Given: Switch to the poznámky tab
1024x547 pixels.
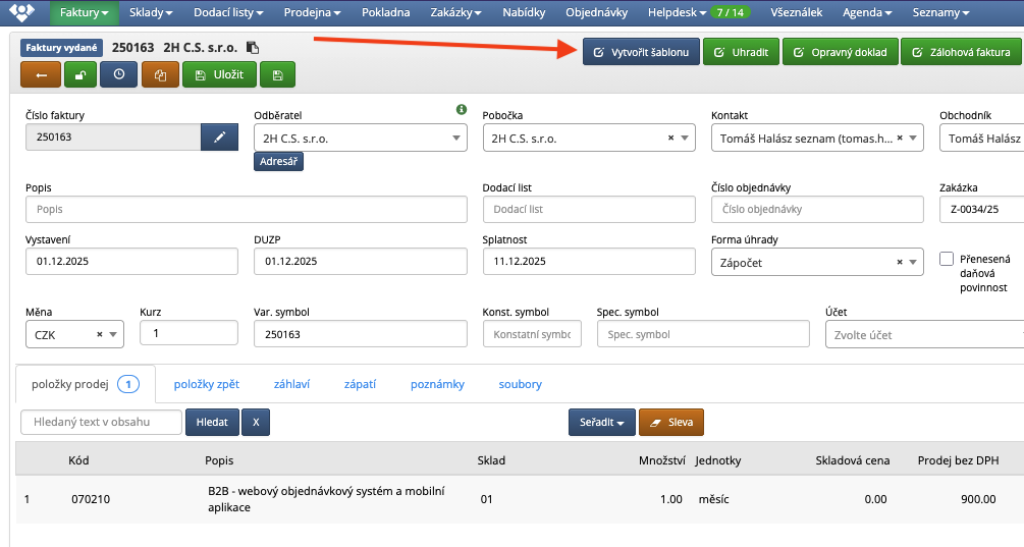Looking at the screenshot, I should 437,383.
